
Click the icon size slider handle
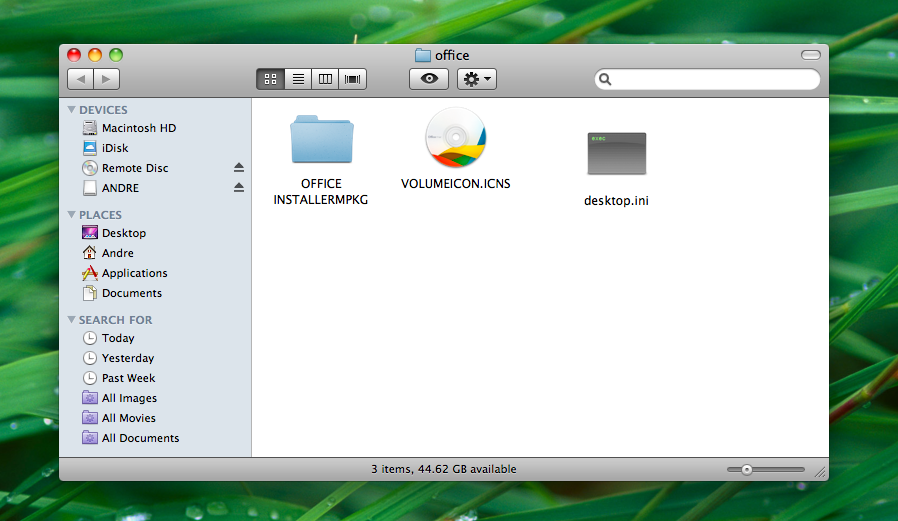747,469
